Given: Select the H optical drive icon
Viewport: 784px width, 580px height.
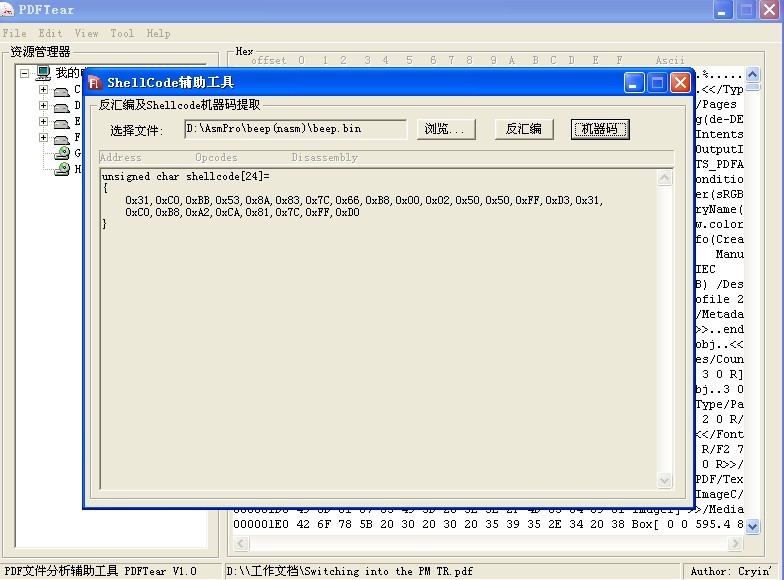Looking at the screenshot, I should (62, 169).
